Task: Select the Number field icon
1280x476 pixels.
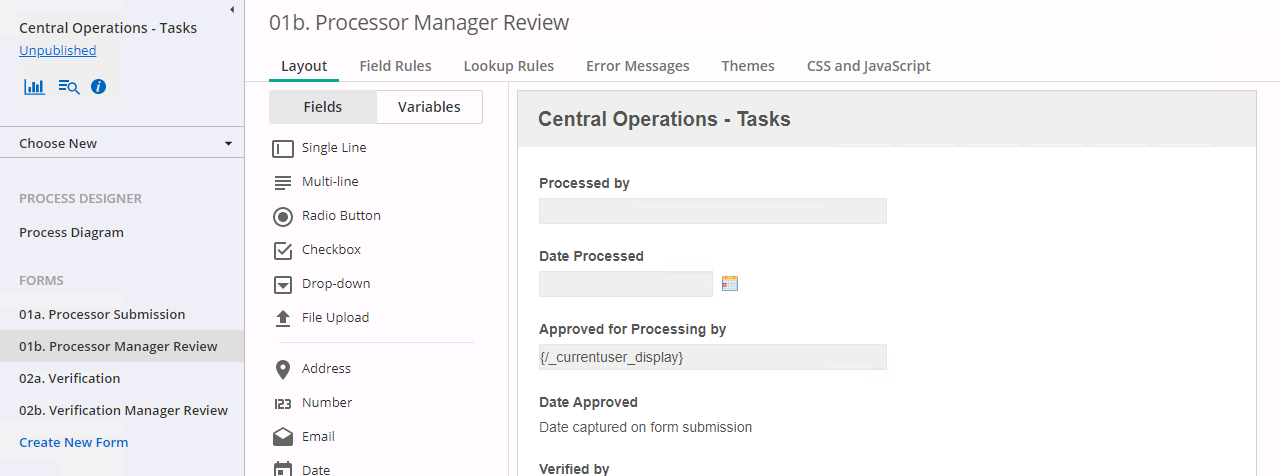Action: coord(283,403)
